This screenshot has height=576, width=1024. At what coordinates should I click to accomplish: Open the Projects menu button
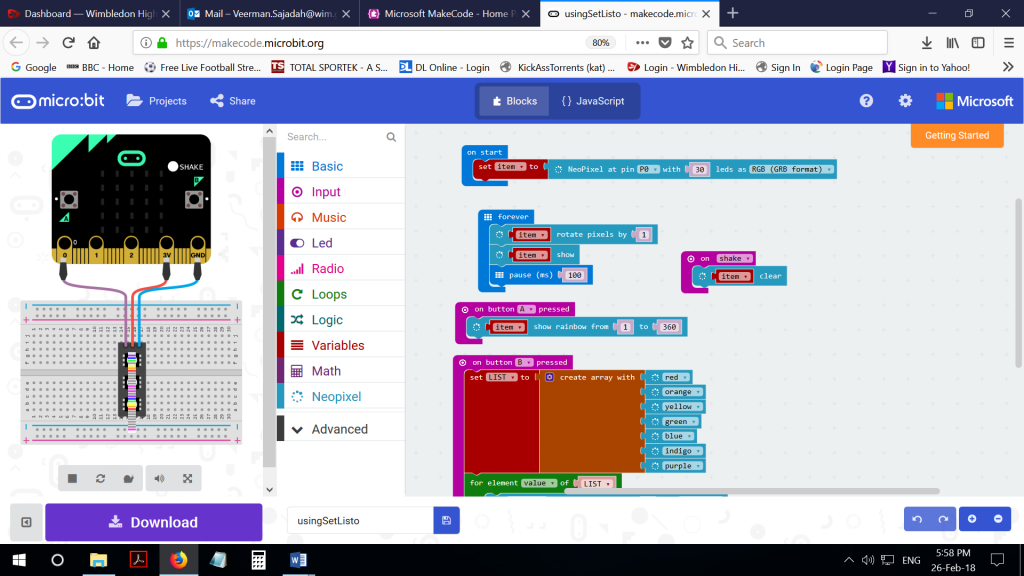tap(157, 101)
